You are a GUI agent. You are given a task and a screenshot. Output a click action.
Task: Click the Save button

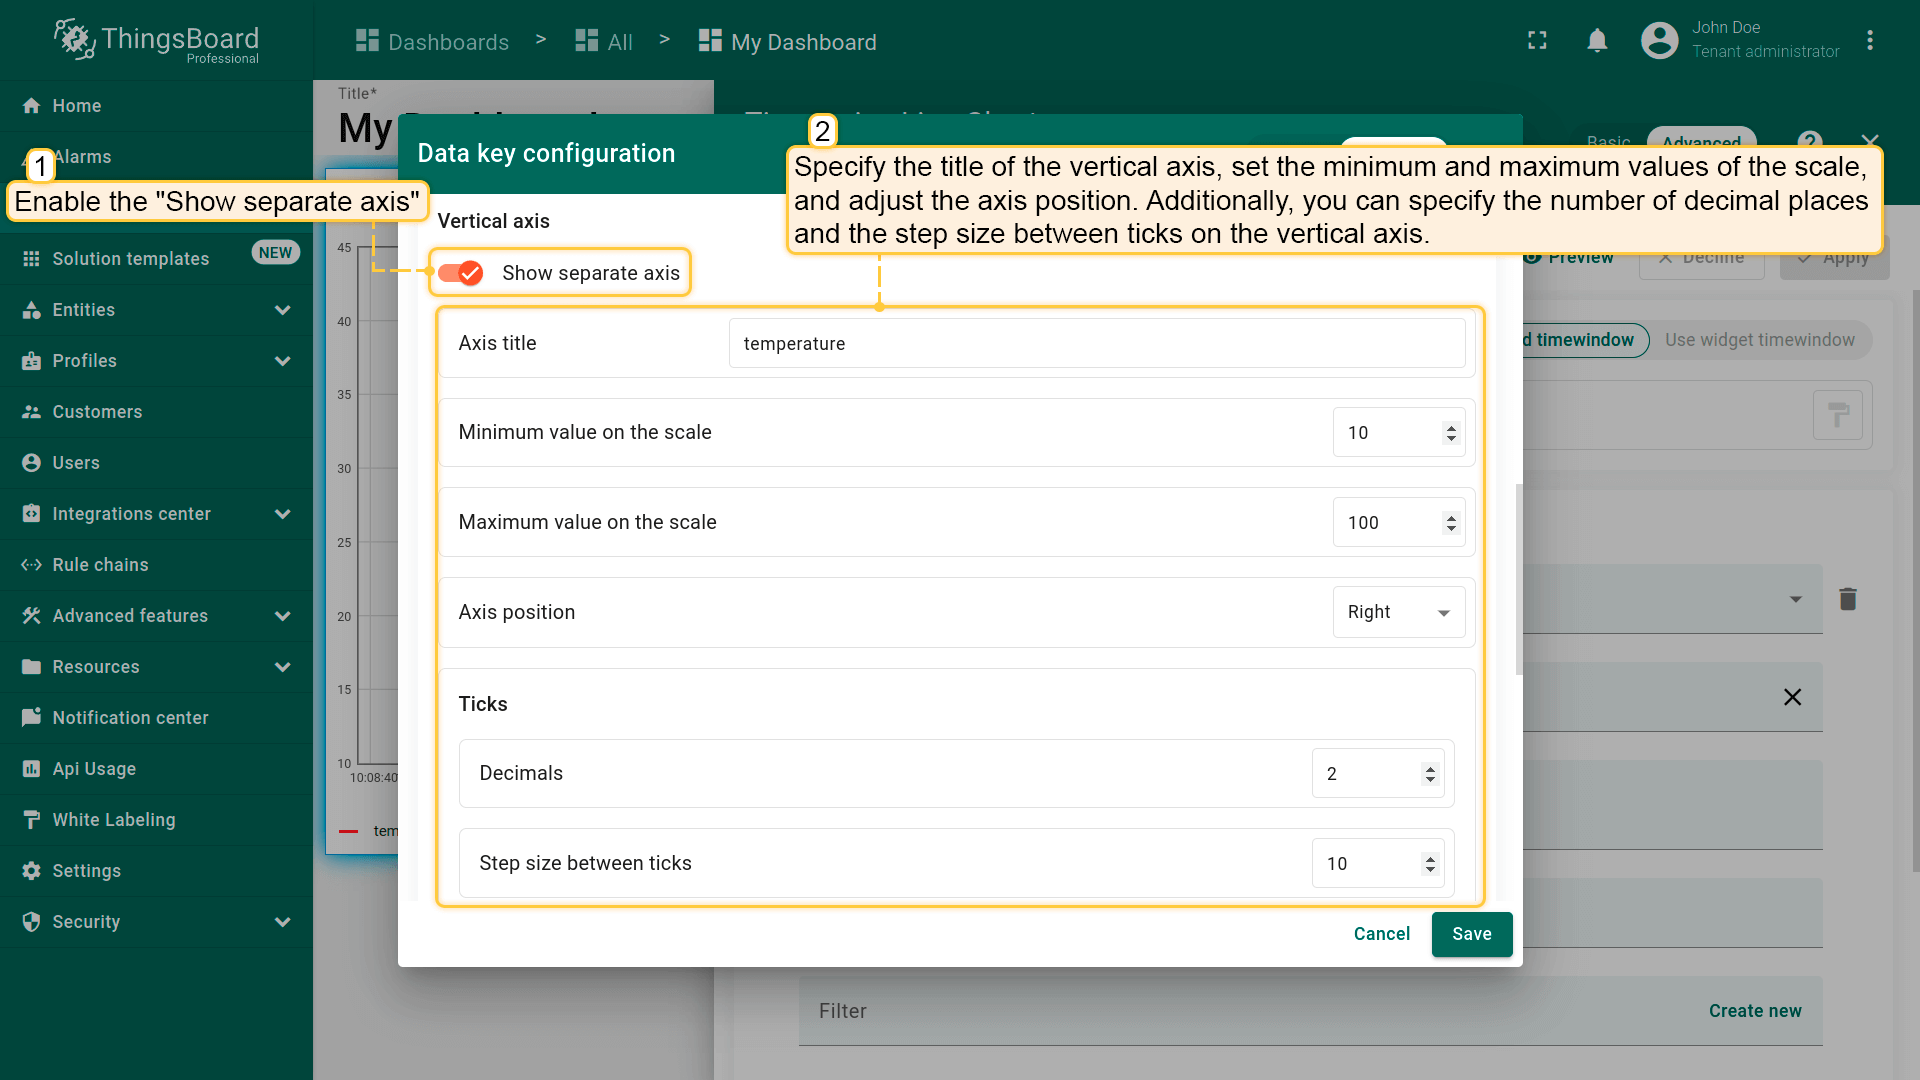(x=1471, y=934)
